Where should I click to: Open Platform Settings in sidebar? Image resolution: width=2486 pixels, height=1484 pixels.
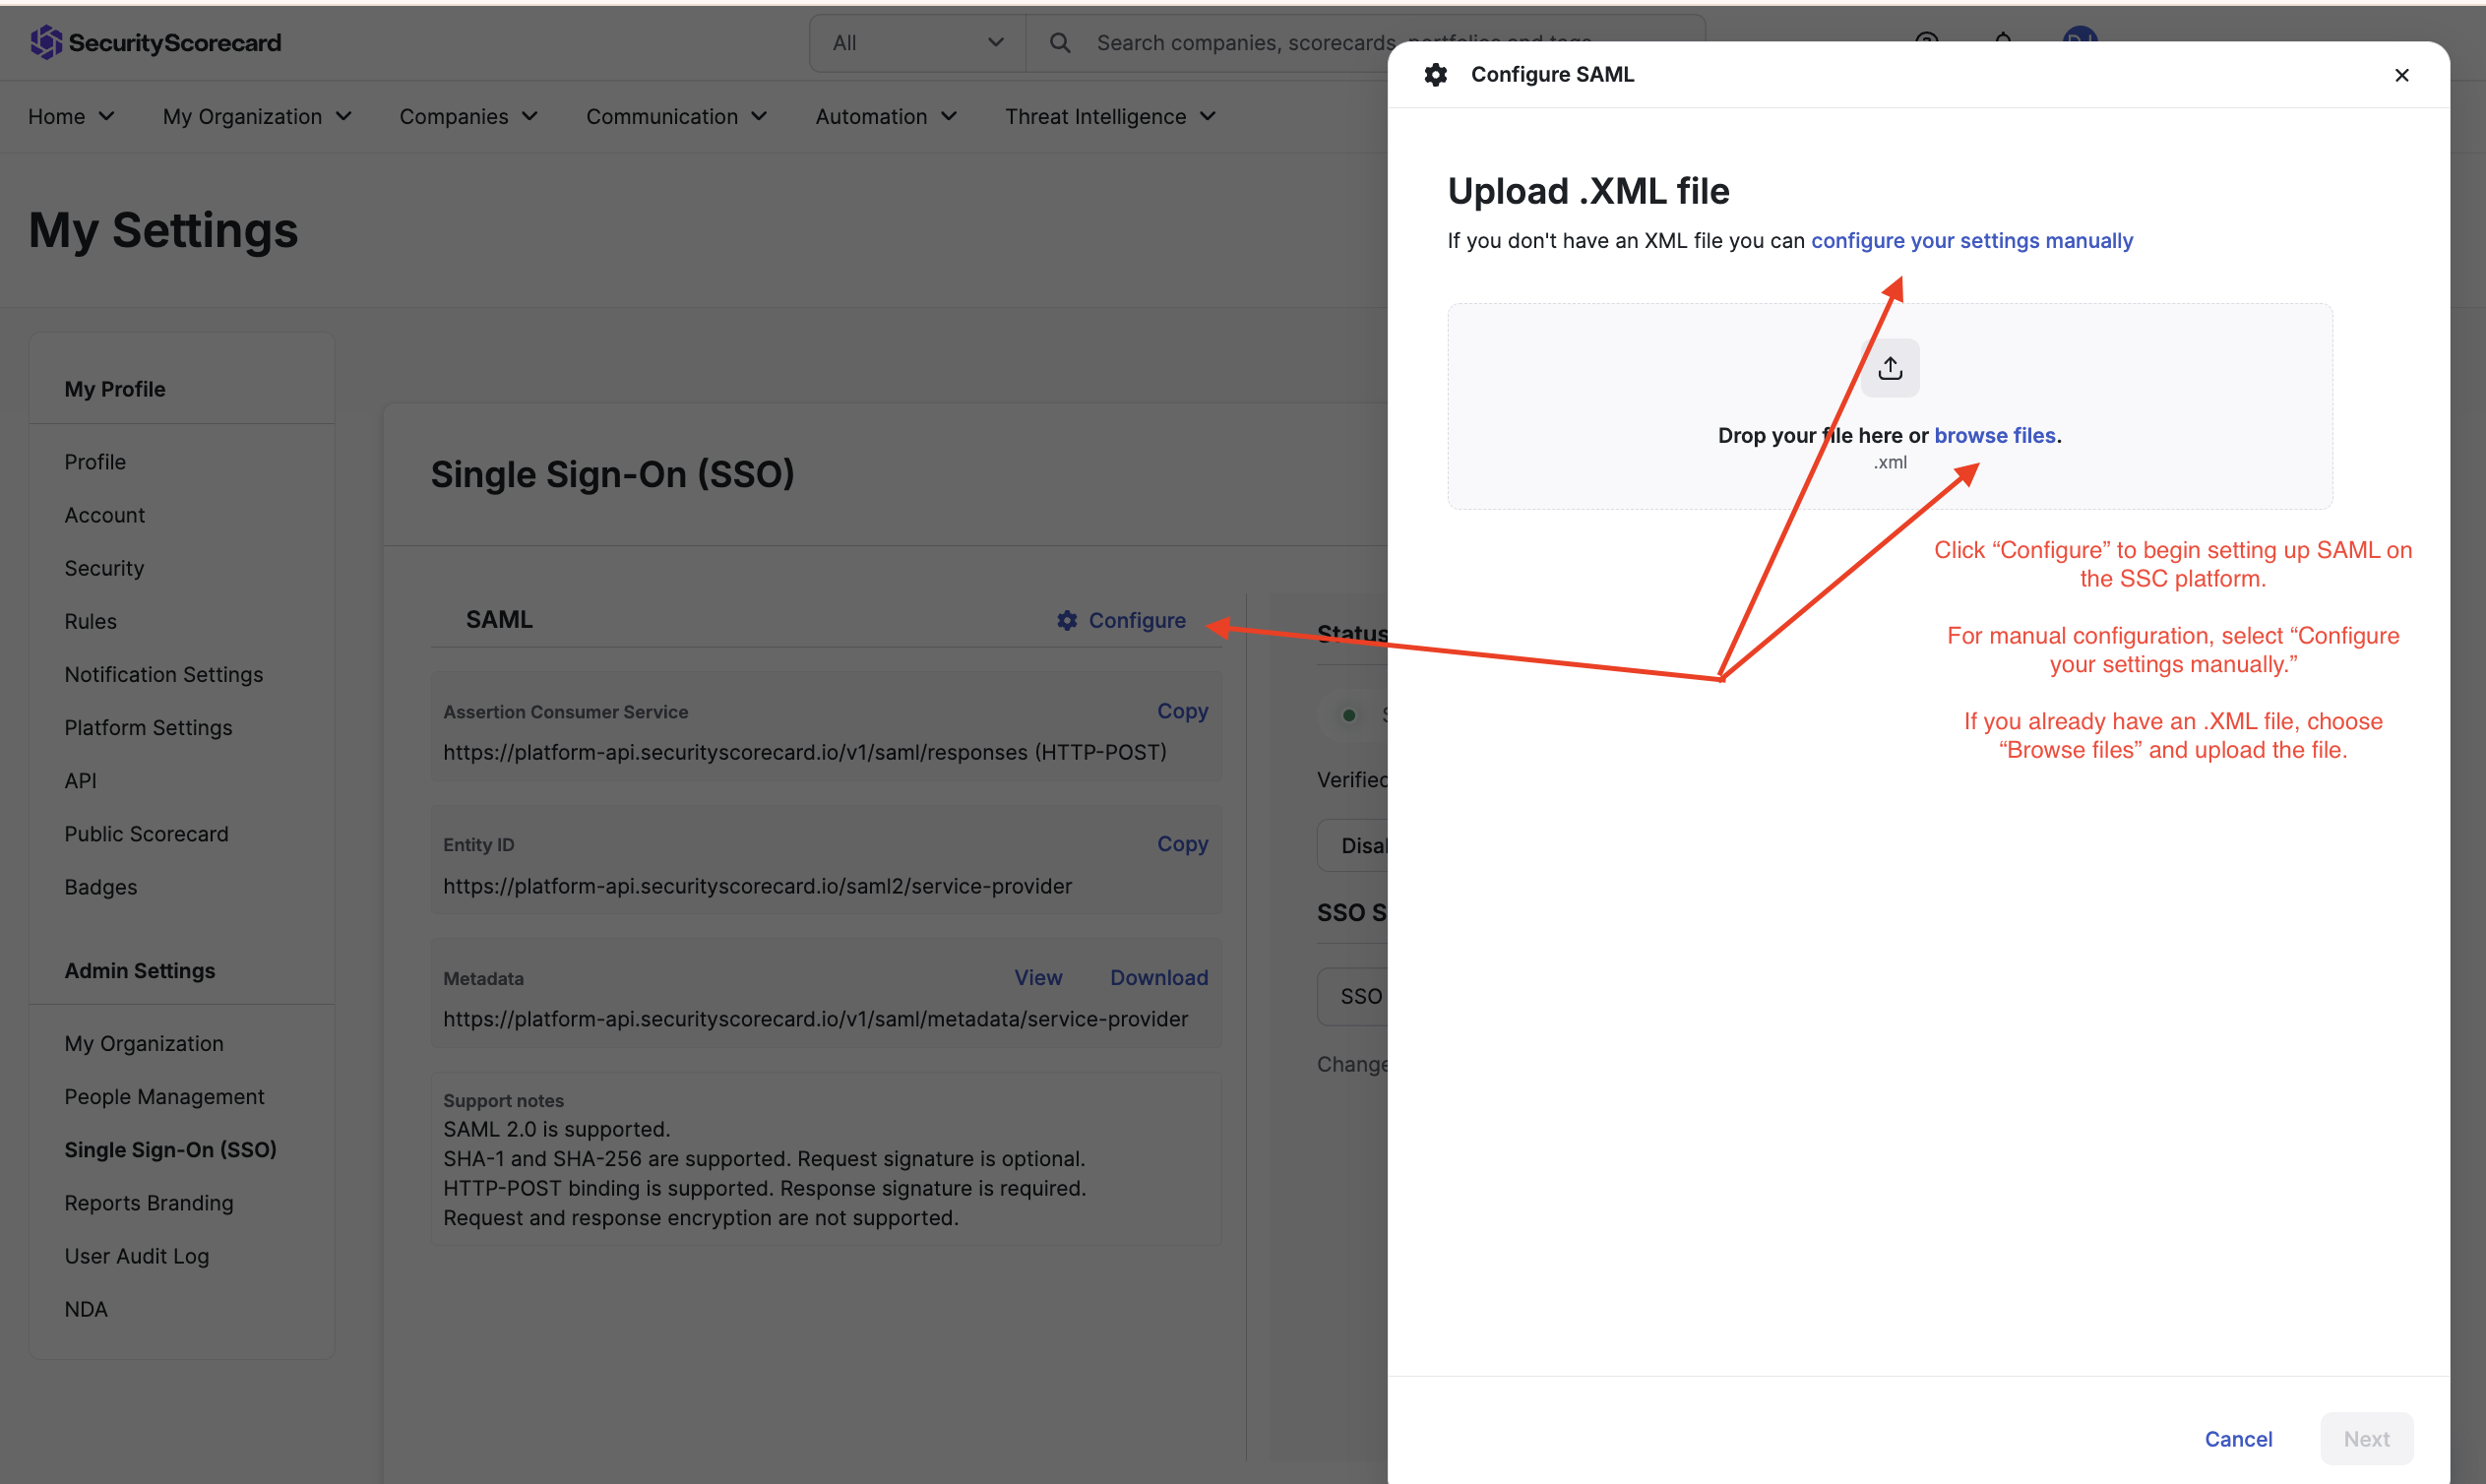(x=148, y=727)
